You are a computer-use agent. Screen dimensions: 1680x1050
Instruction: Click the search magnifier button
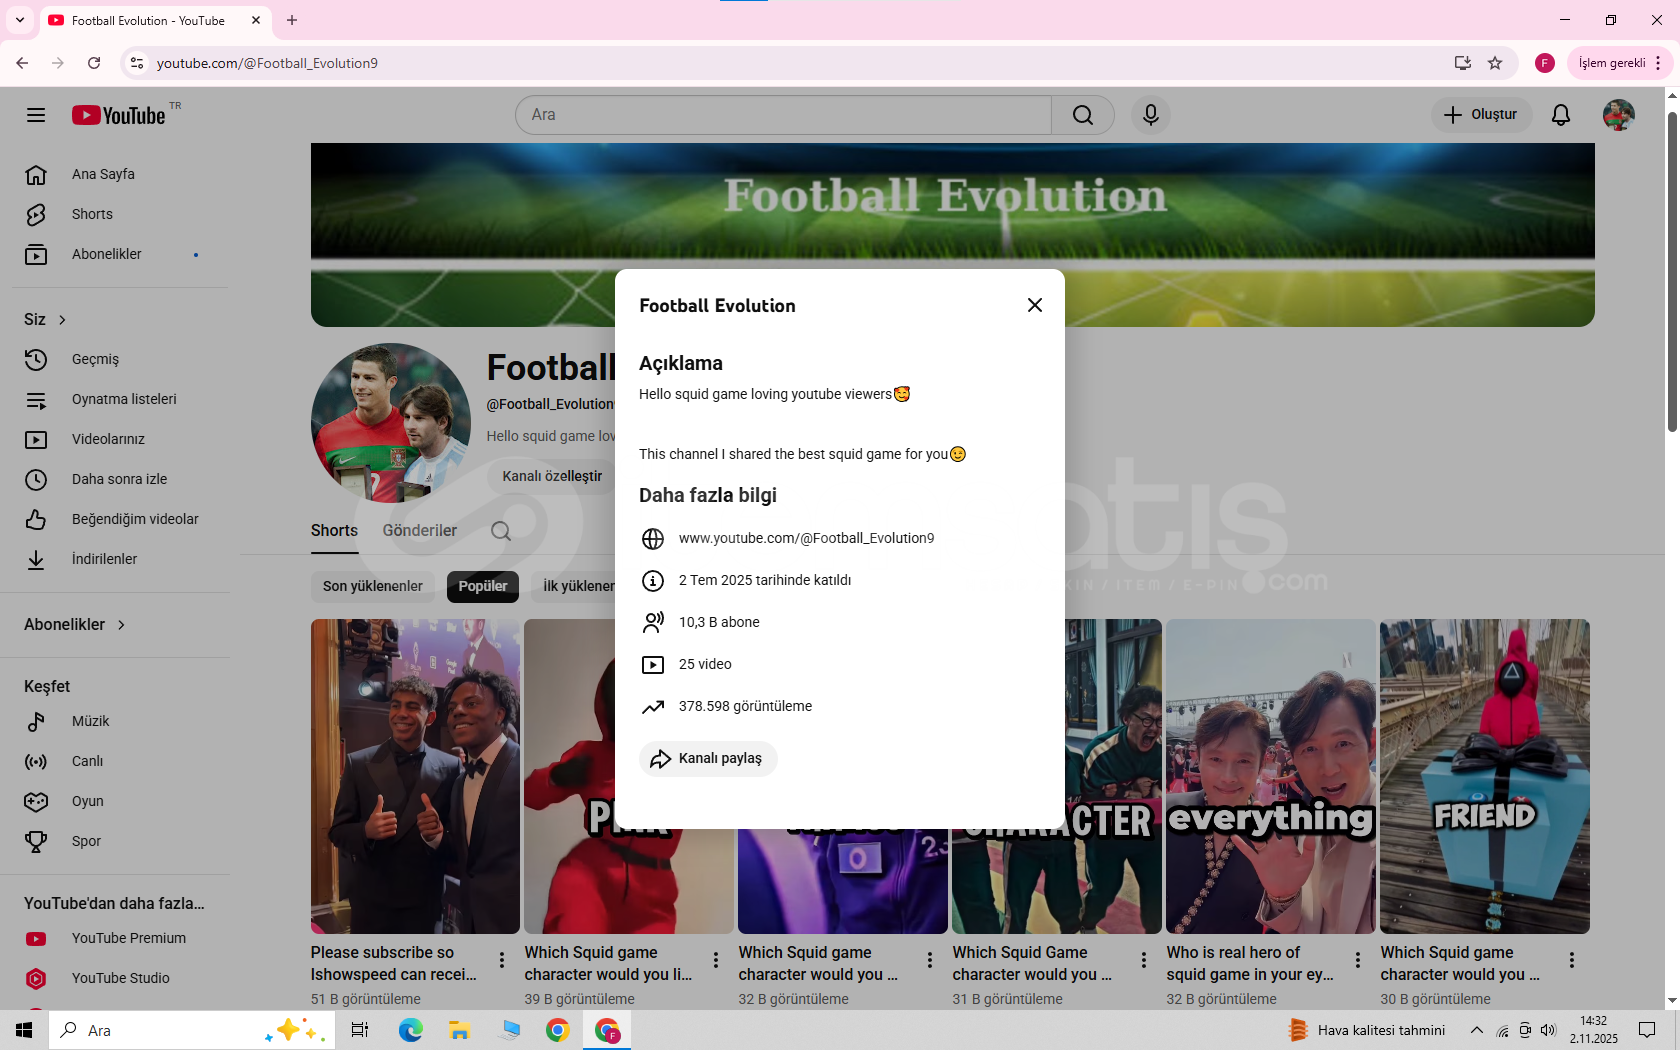pyautogui.click(x=1082, y=115)
